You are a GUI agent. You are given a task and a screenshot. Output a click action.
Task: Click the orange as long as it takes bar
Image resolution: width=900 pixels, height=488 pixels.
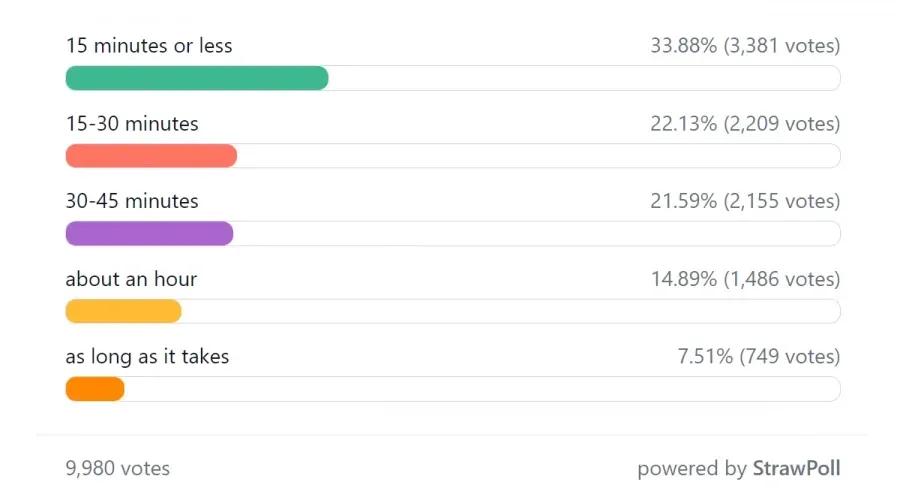(x=95, y=389)
